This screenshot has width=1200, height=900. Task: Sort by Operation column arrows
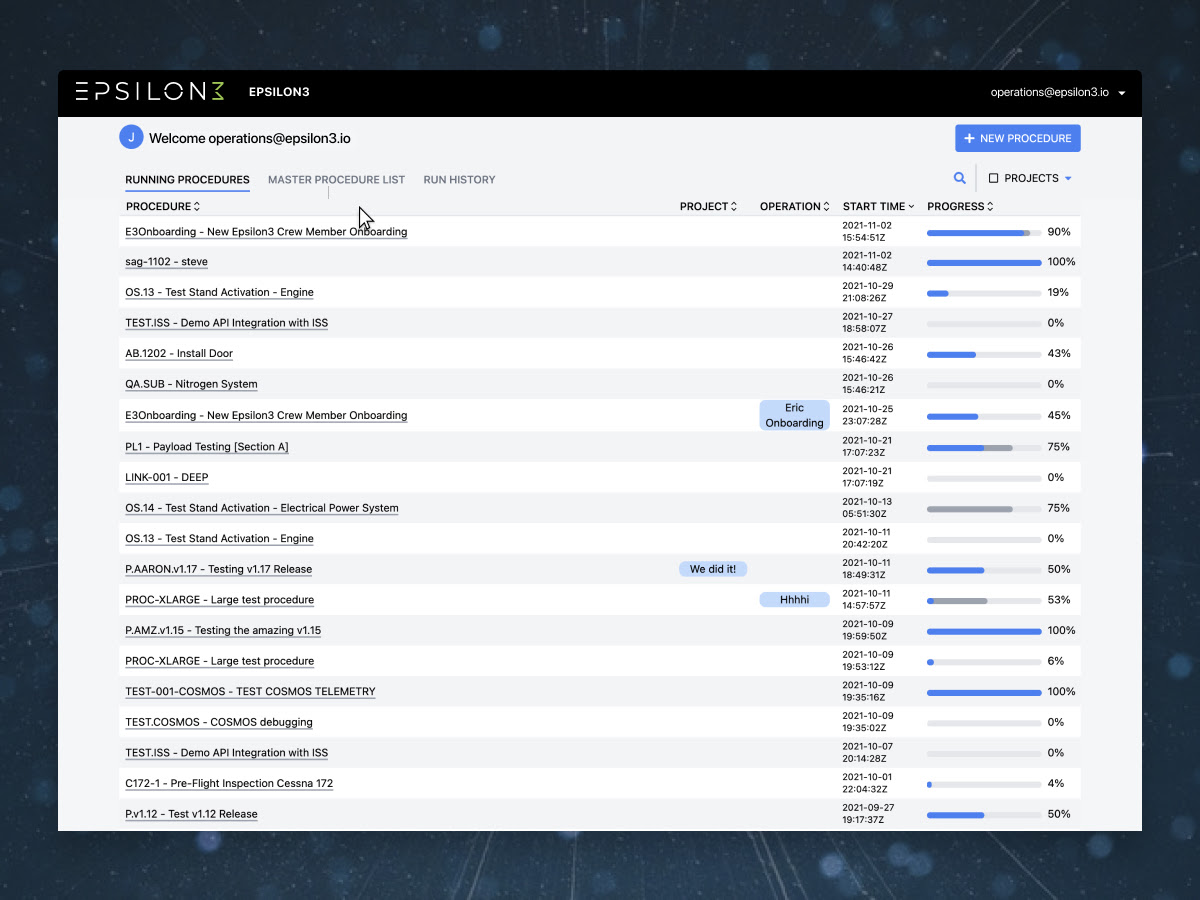(x=827, y=207)
